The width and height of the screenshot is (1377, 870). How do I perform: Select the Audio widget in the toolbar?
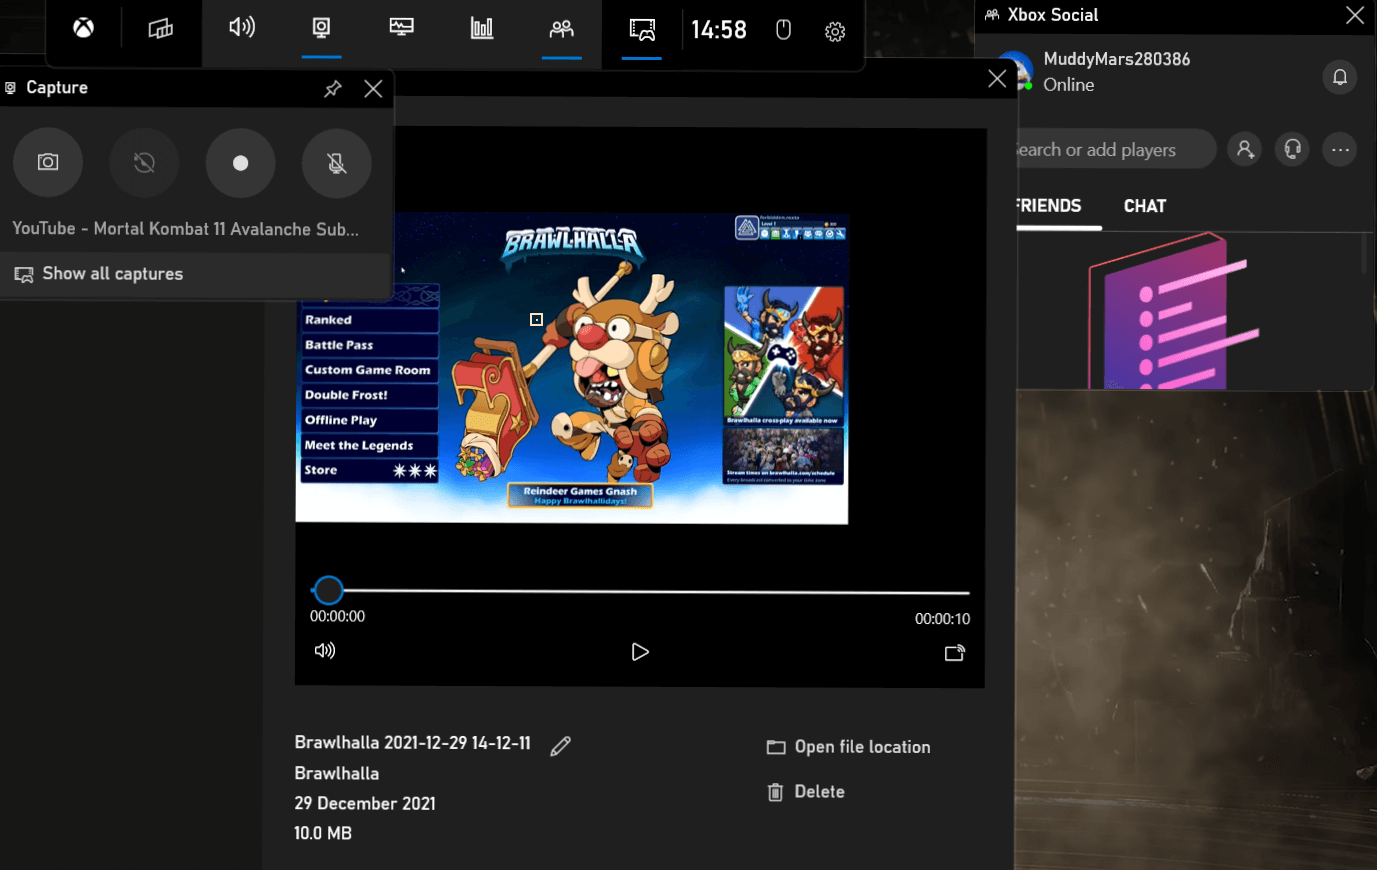point(241,27)
